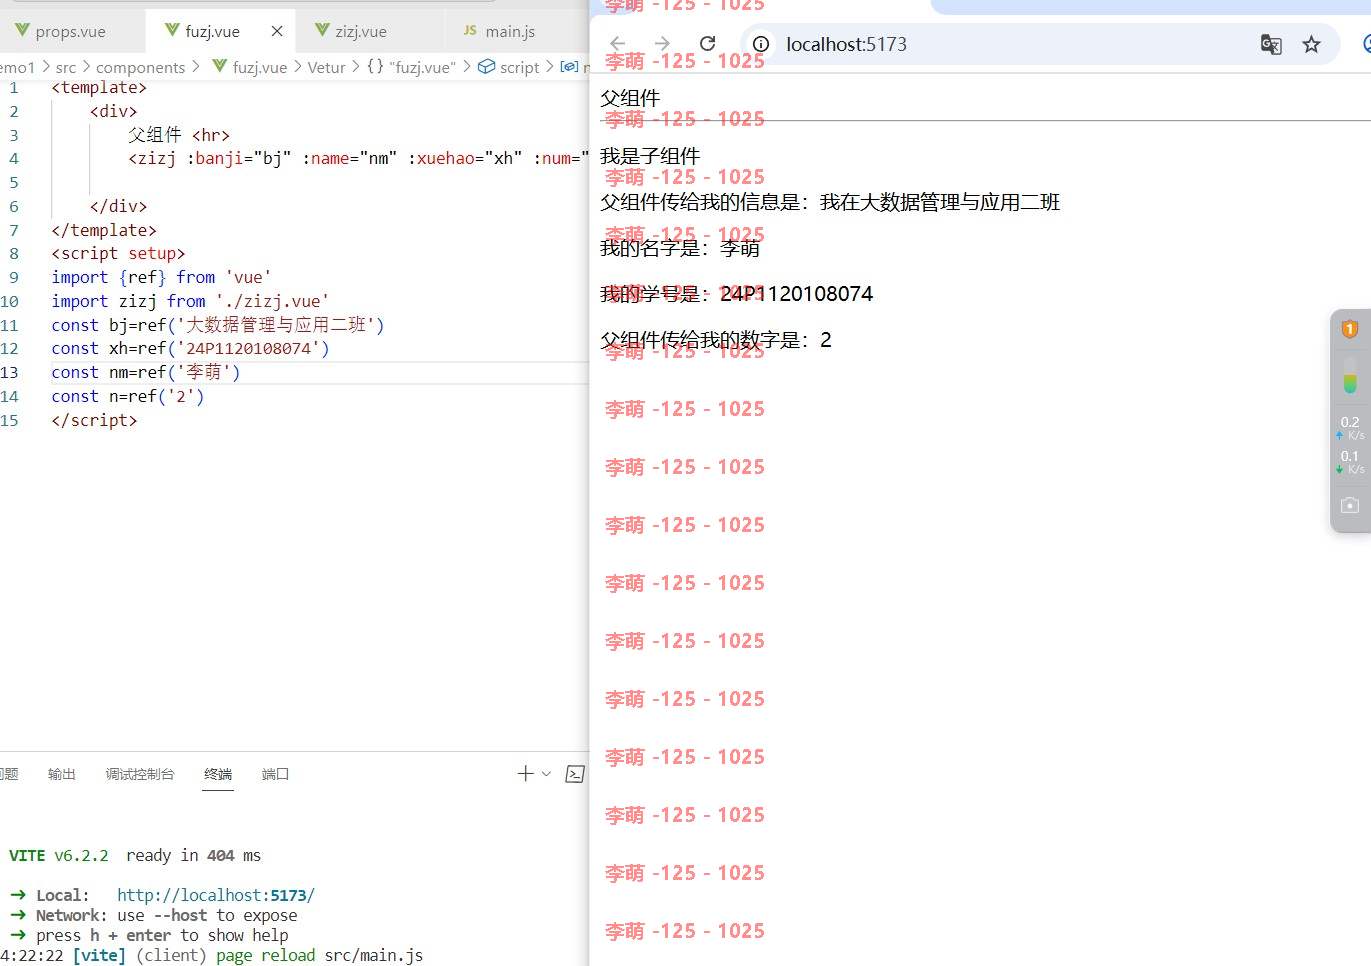Close the fuzj.vue tab
The image size is (1371, 966).
coord(277,31)
